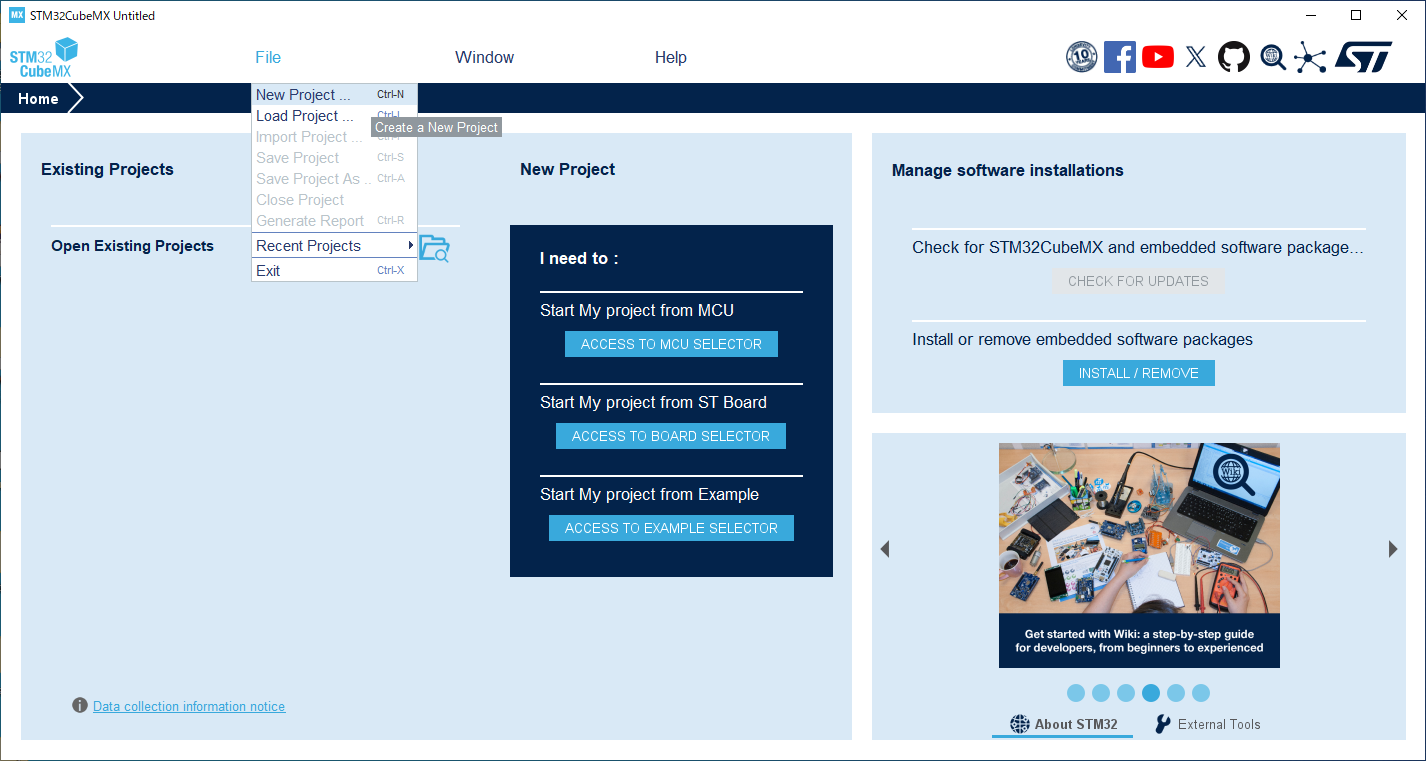This screenshot has width=1426, height=761.
Task: Click the data collection info icon
Action: coord(80,706)
